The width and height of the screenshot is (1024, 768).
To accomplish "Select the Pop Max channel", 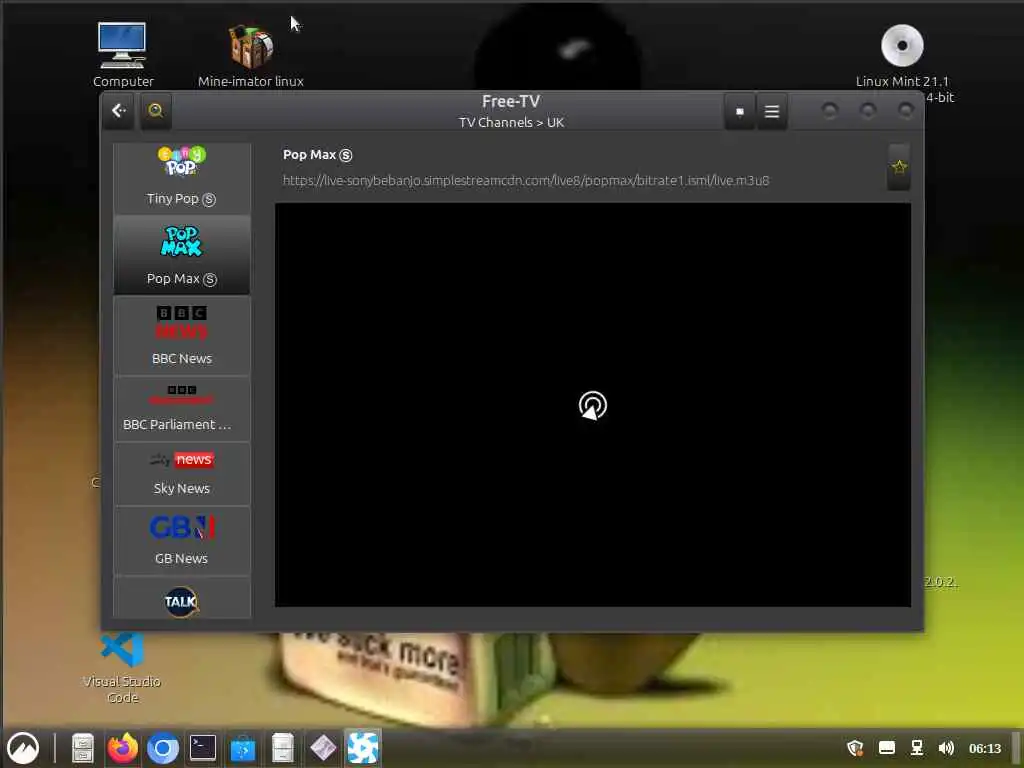I will click(x=182, y=255).
